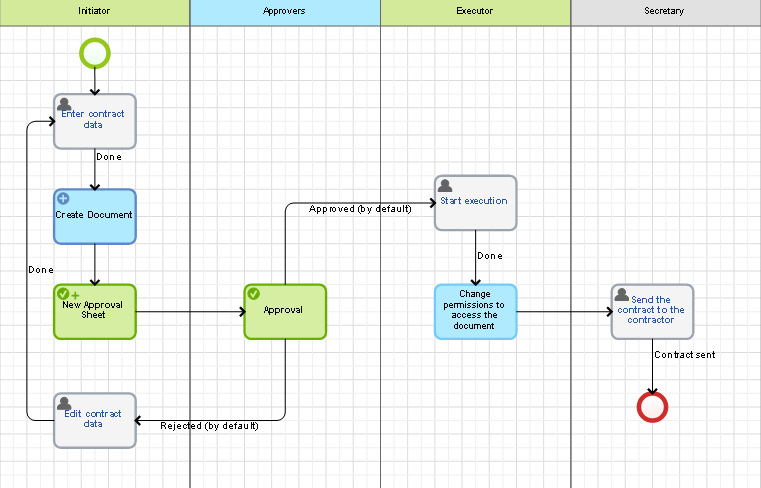
Task: Click the Approved (by default) transition label
Action: click(347, 209)
